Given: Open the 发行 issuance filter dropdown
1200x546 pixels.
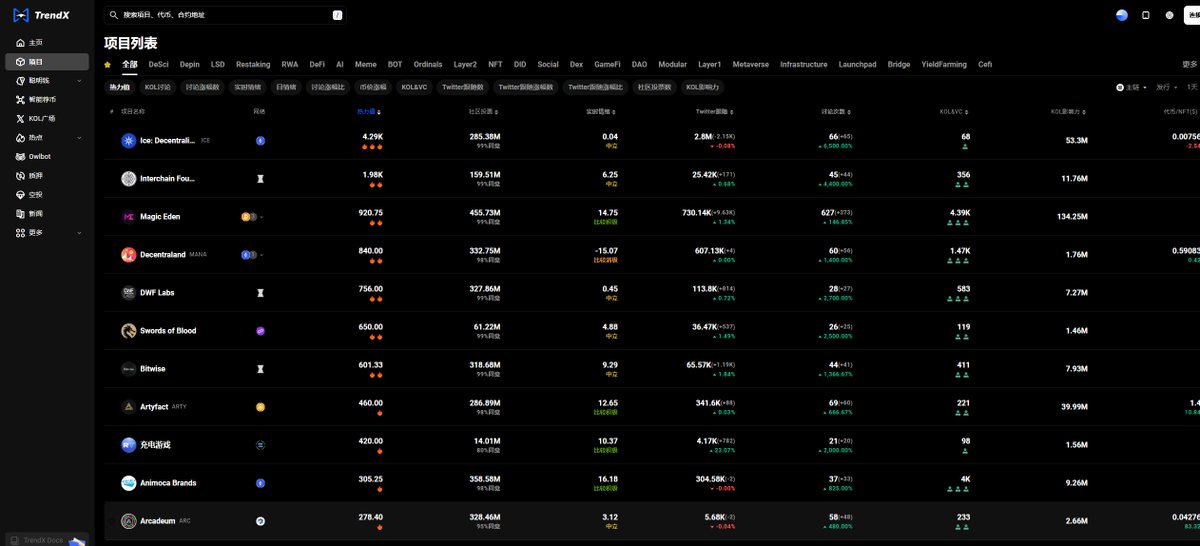Looking at the screenshot, I should pyautogui.click(x=1166, y=87).
